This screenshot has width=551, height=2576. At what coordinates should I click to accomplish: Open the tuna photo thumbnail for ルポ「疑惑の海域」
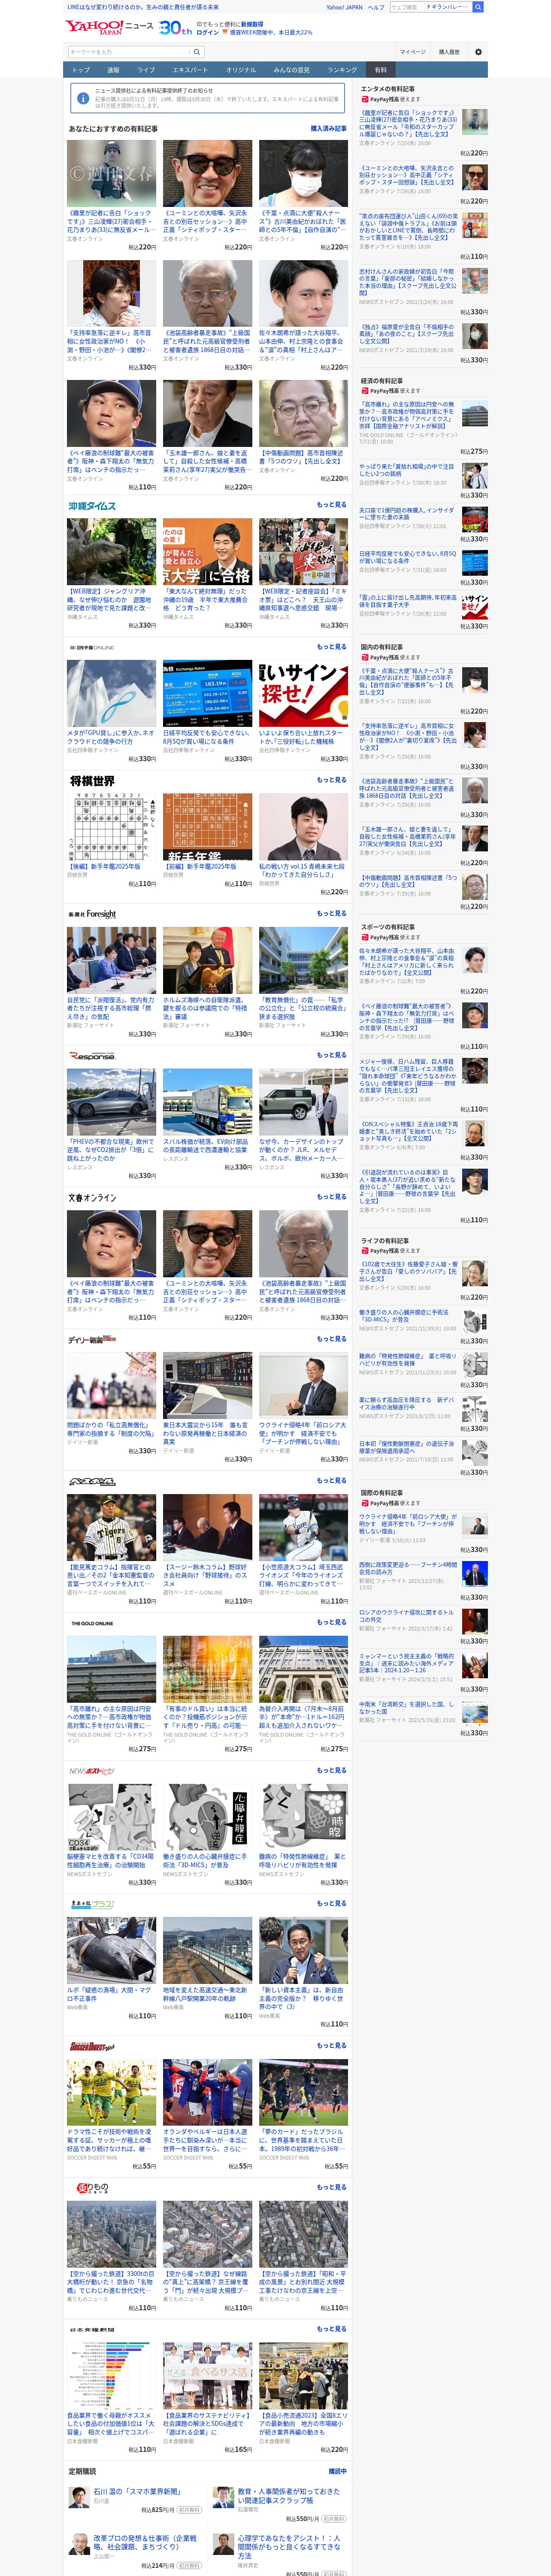click(112, 1951)
